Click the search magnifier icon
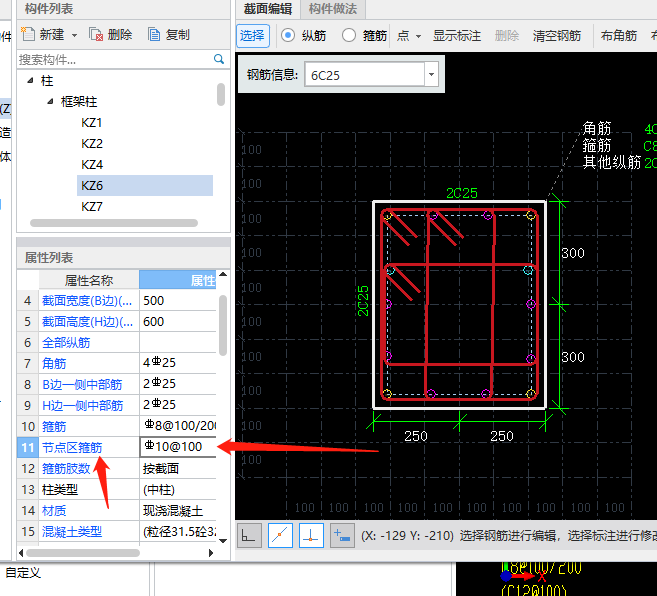657x596 pixels. (219, 59)
